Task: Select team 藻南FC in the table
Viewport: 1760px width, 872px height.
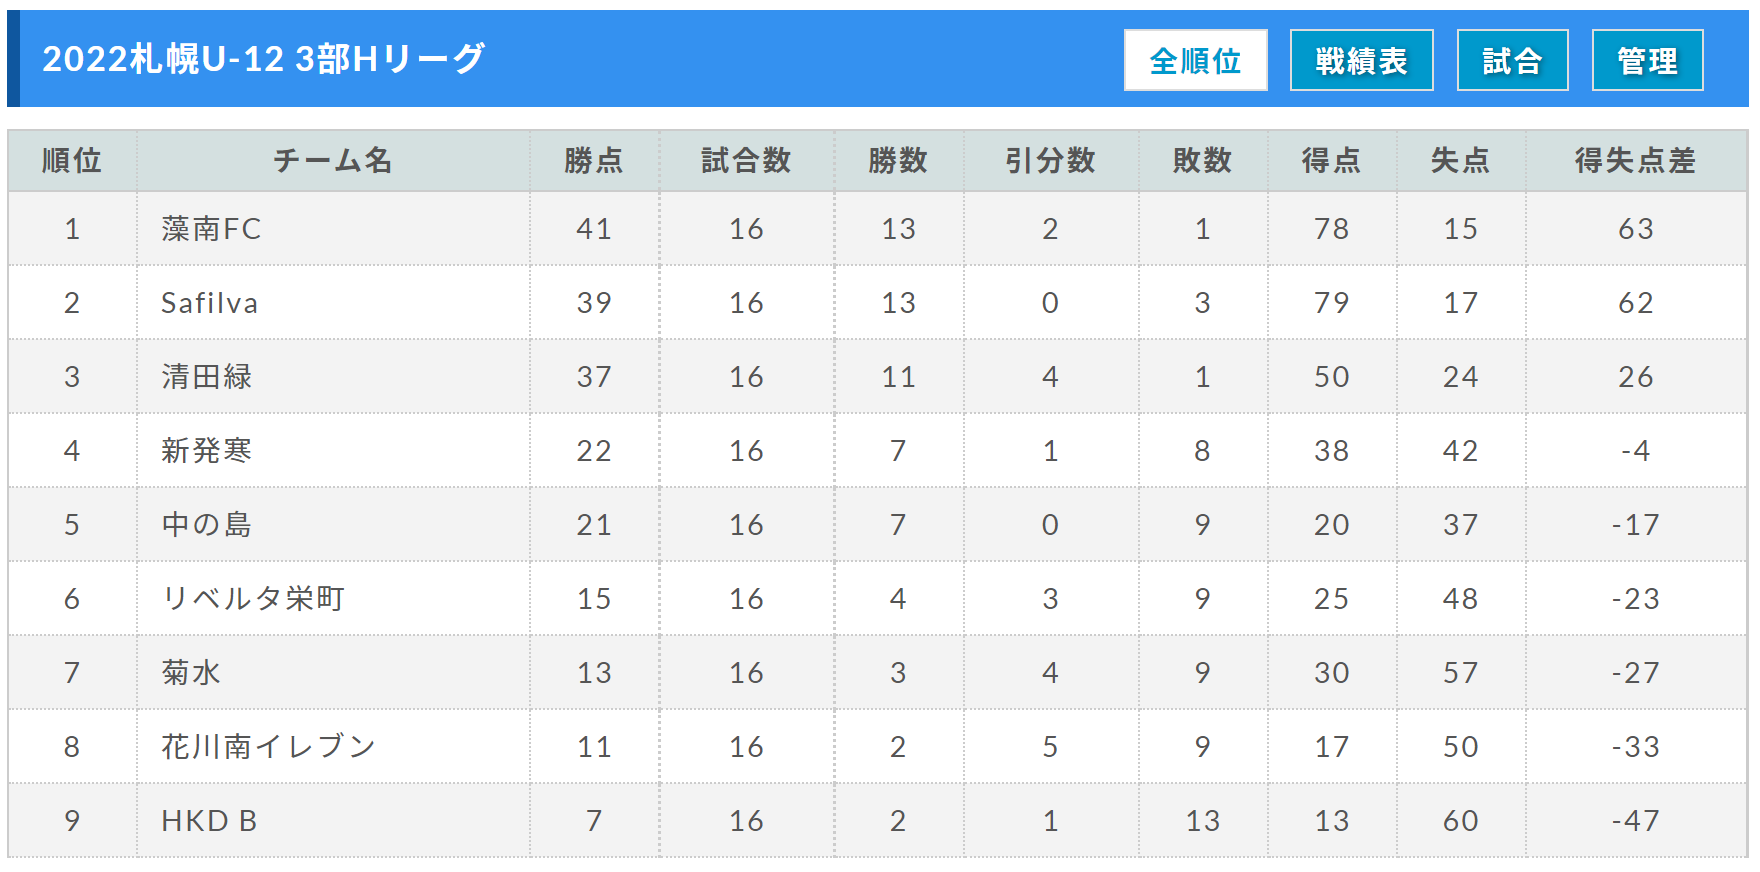Action: pyautogui.click(x=211, y=229)
